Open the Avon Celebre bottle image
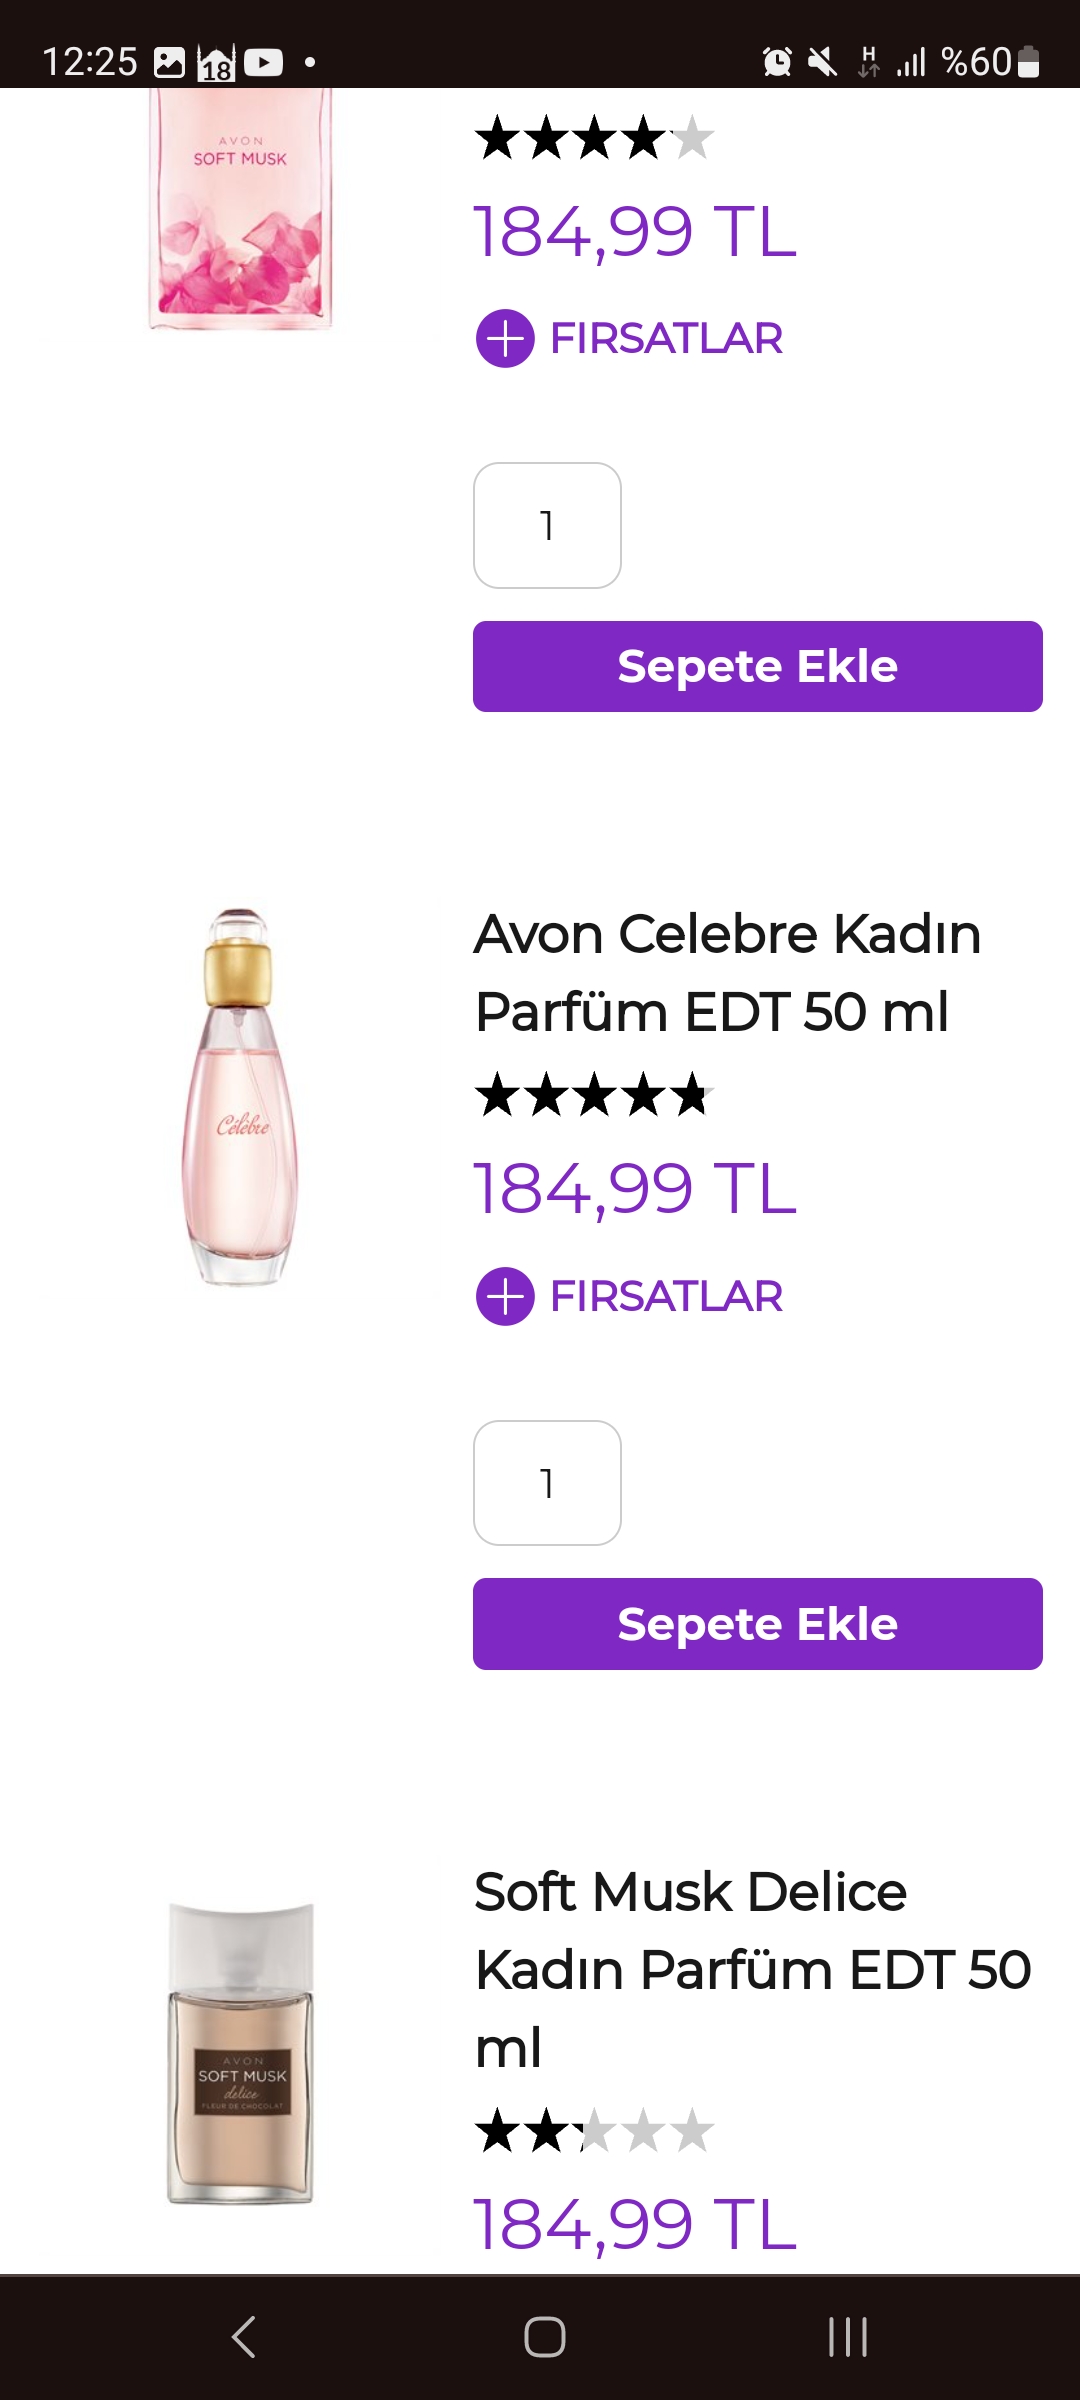 click(x=240, y=1097)
